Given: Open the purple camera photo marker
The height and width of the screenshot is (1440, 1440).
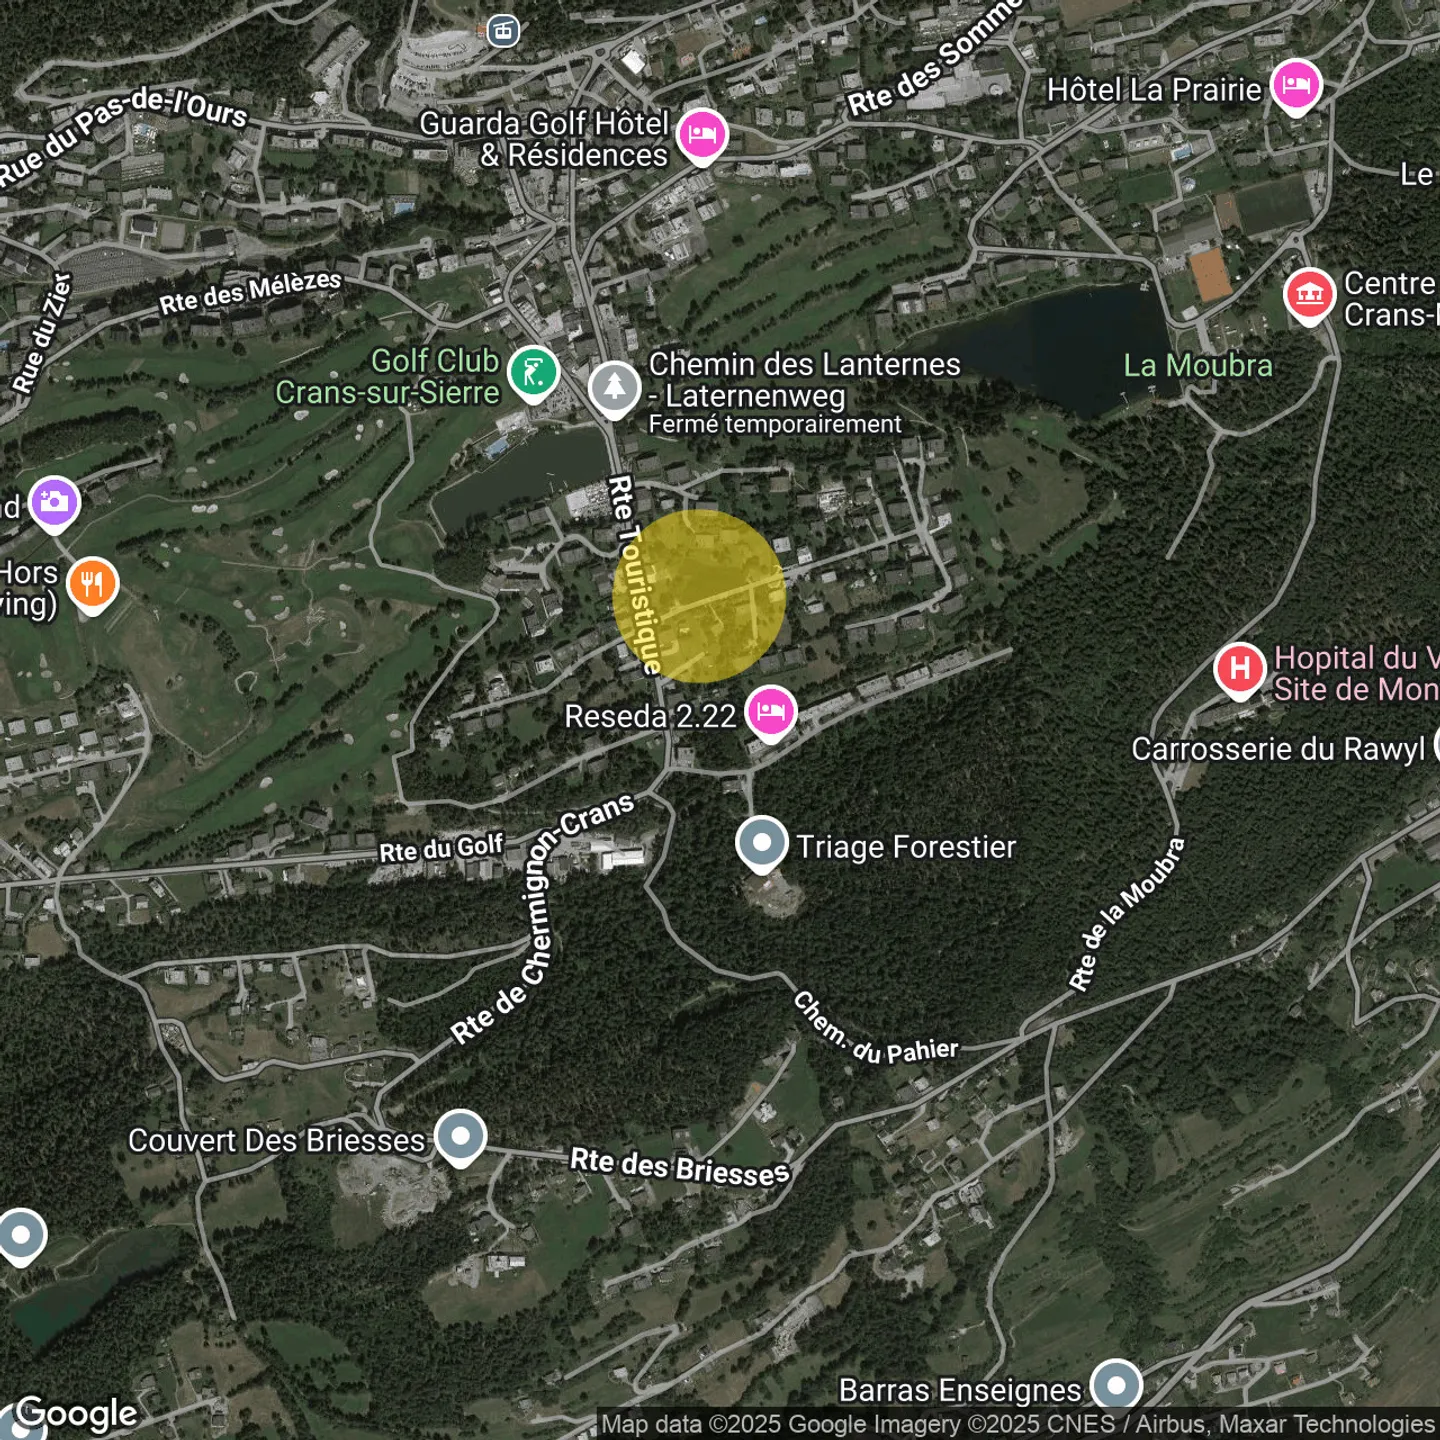Looking at the screenshot, I should click(54, 501).
